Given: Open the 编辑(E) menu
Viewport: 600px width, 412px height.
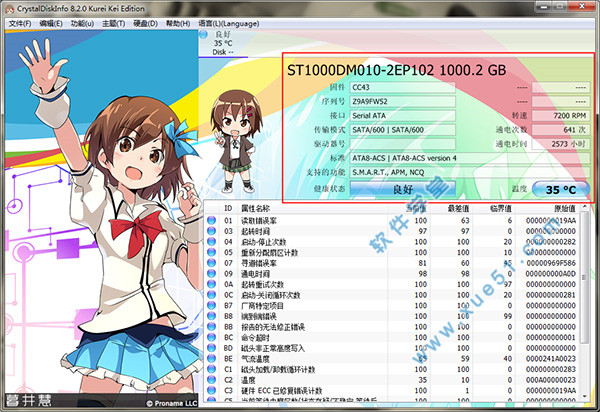Looking at the screenshot, I should 51,23.
